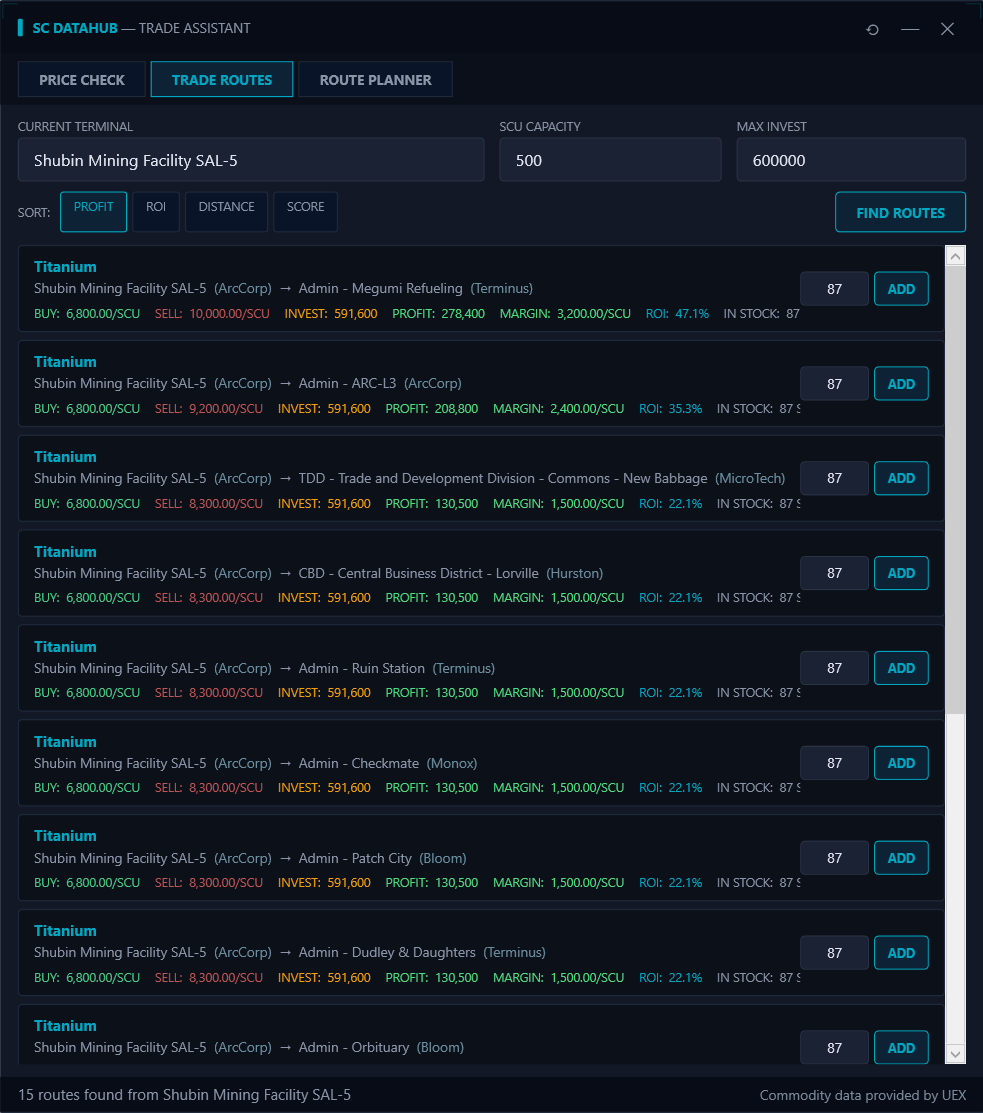Click the Current Terminal input field
The width and height of the screenshot is (983, 1113).
[251, 160]
